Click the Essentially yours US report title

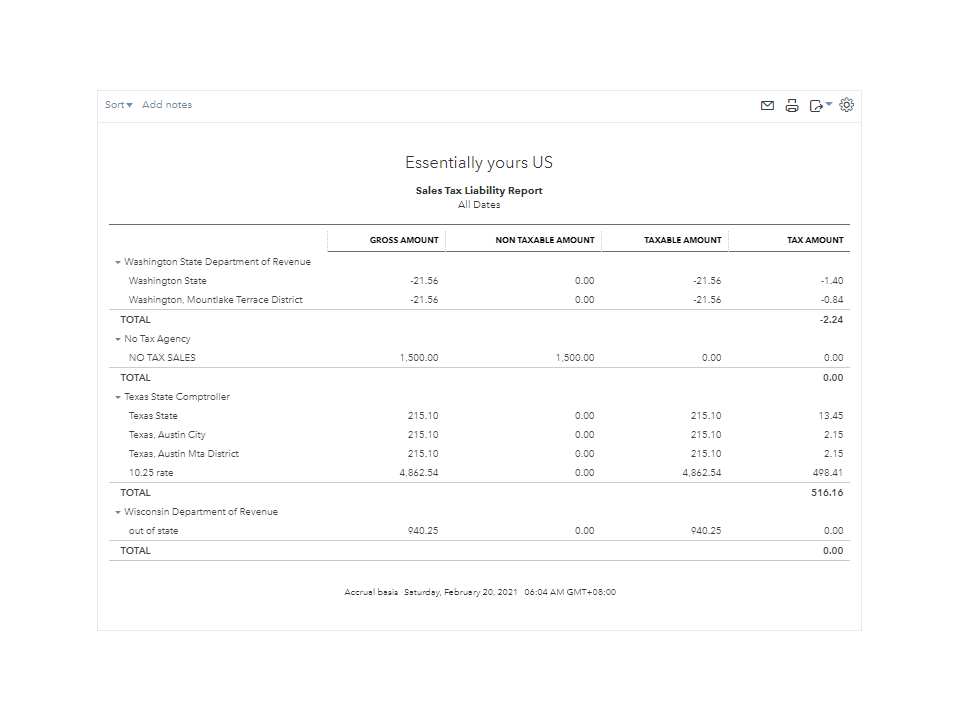(479, 163)
